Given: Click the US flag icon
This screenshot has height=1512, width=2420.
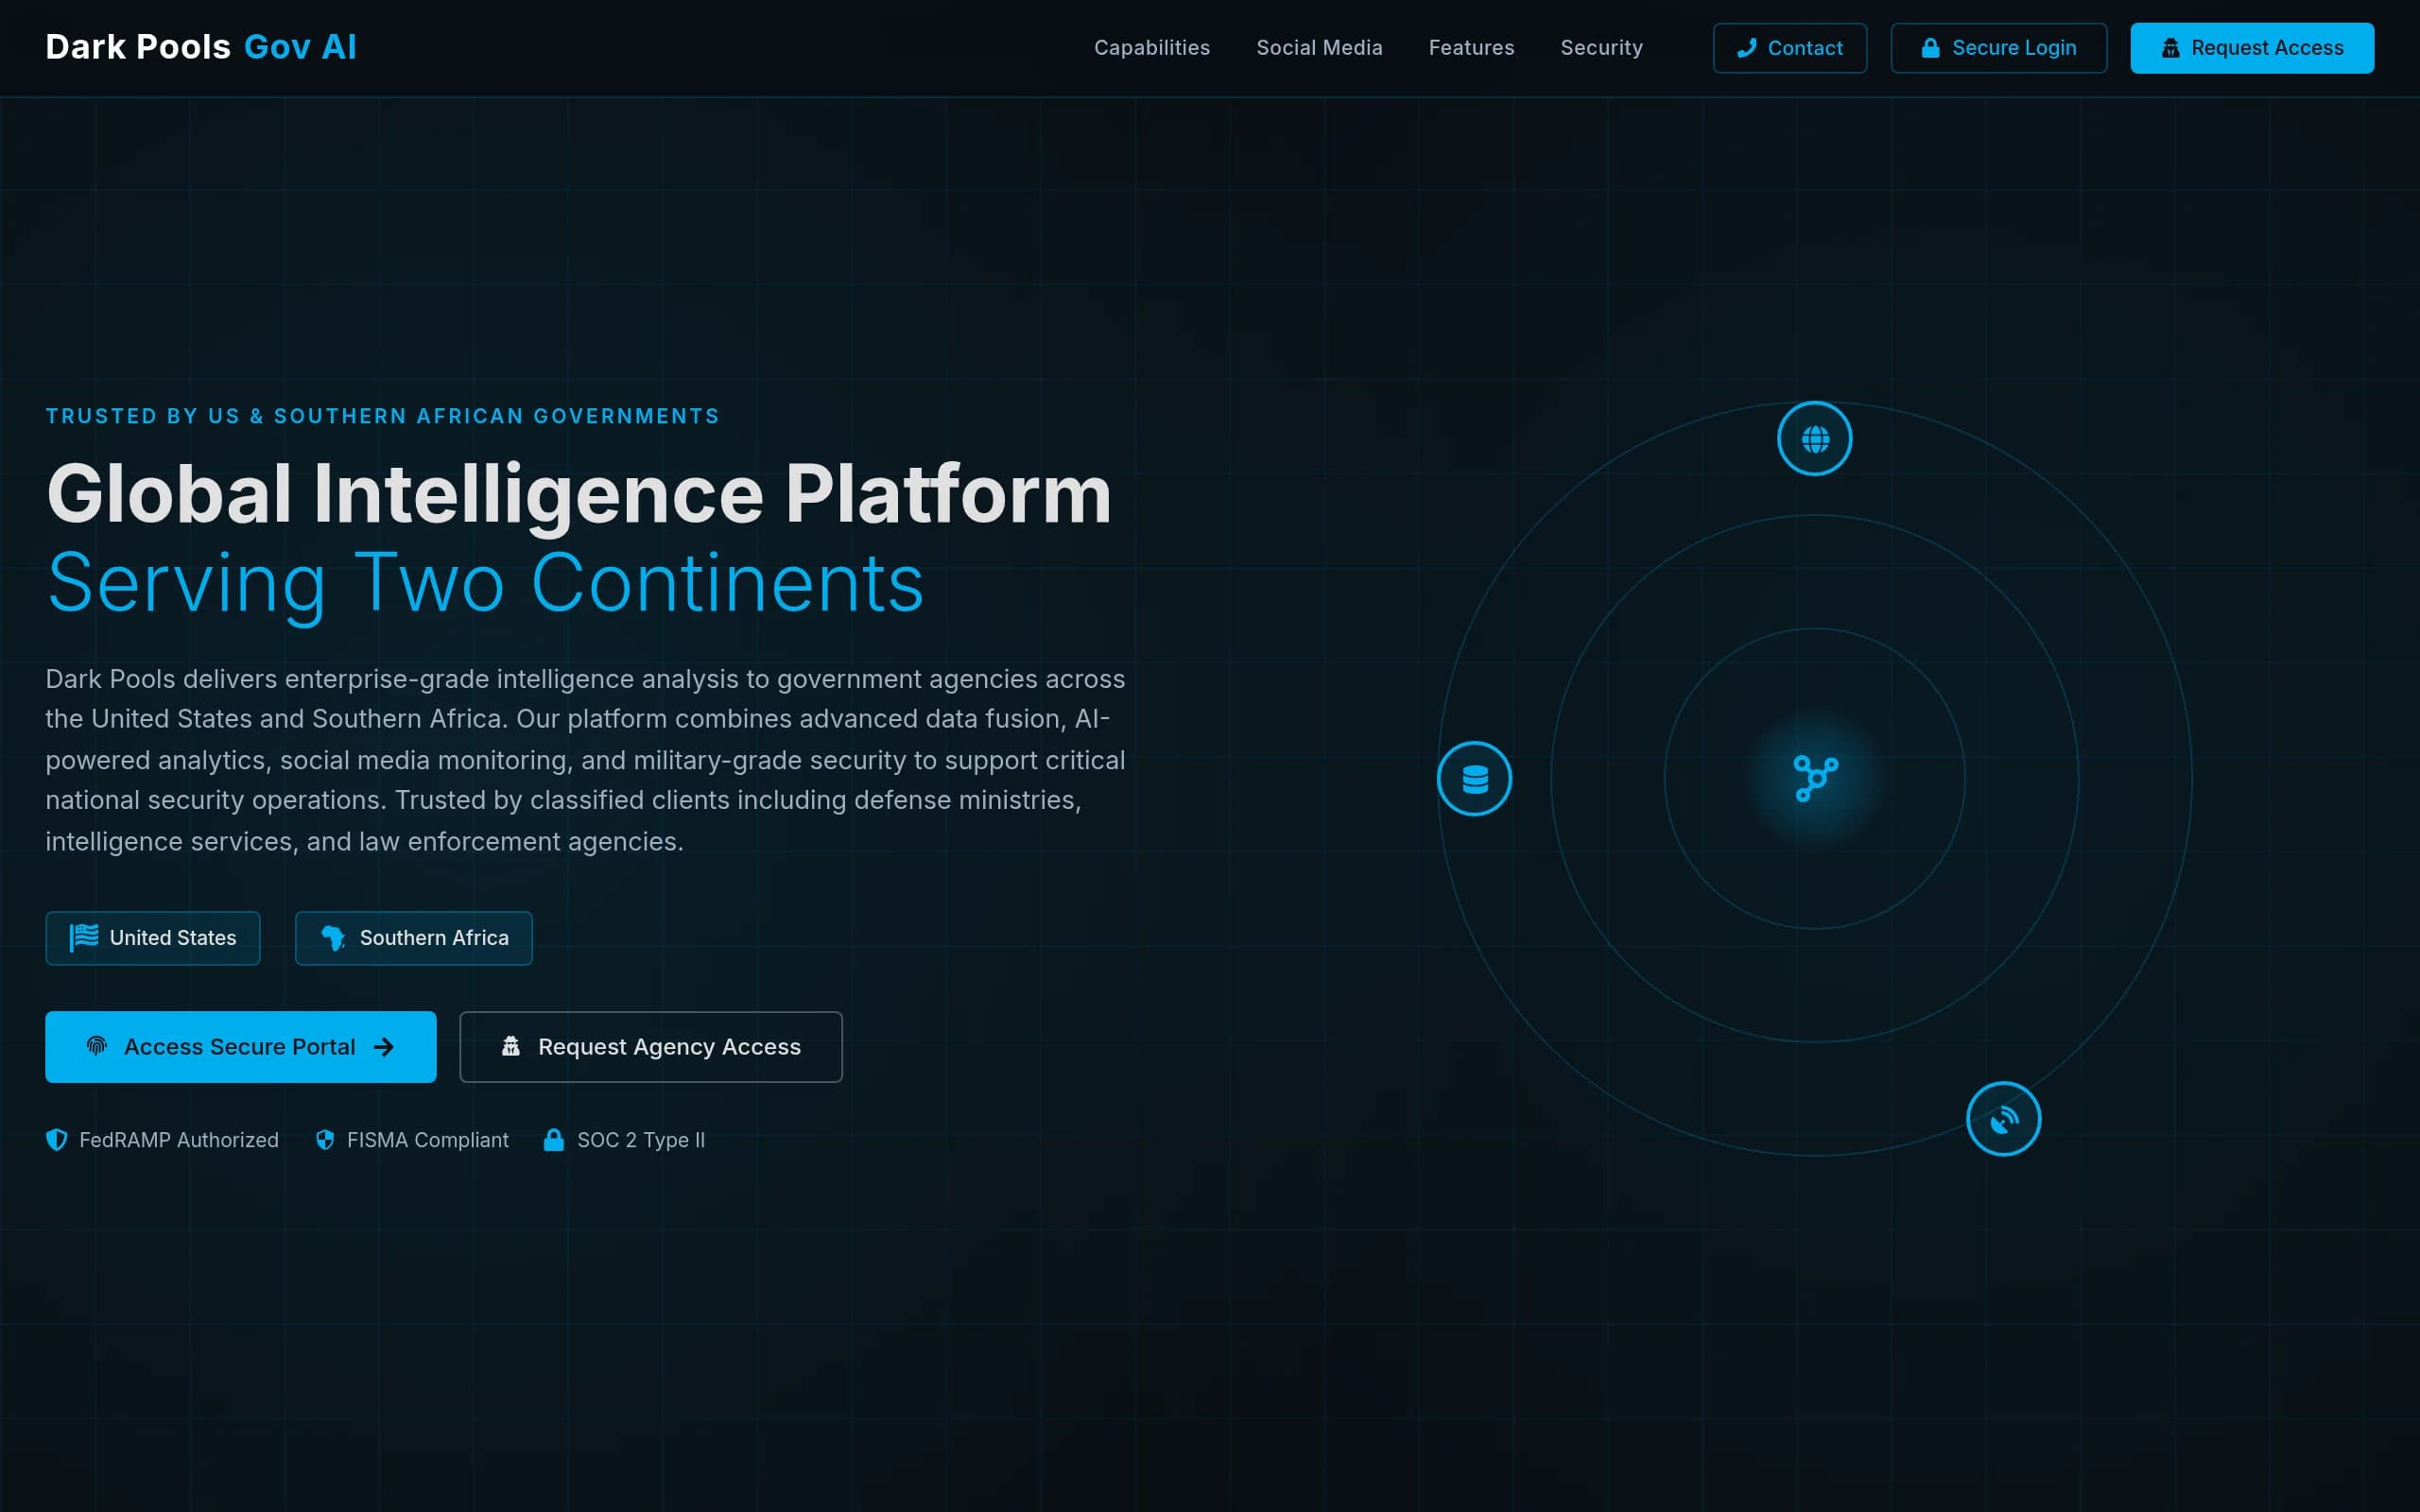Looking at the screenshot, I should coord(84,938).
